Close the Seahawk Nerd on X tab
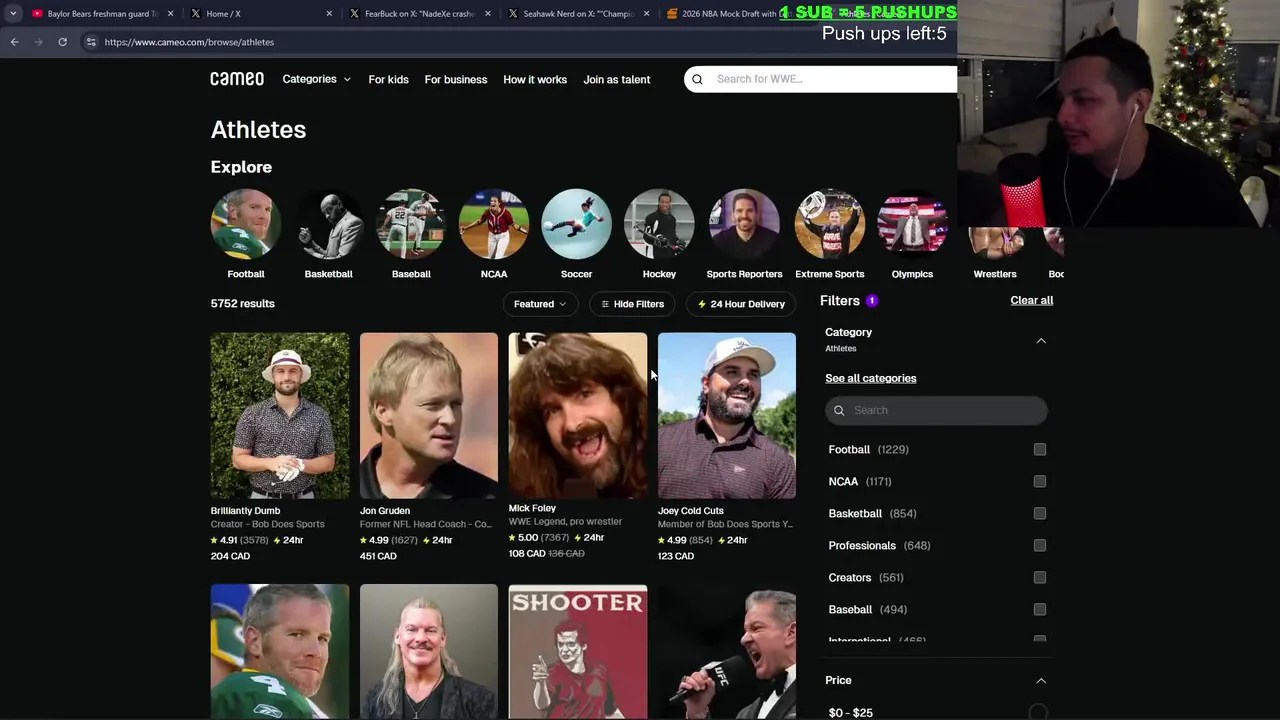Image resolution: width=1280 pixels, height=720 pixels. coord(646,14)
